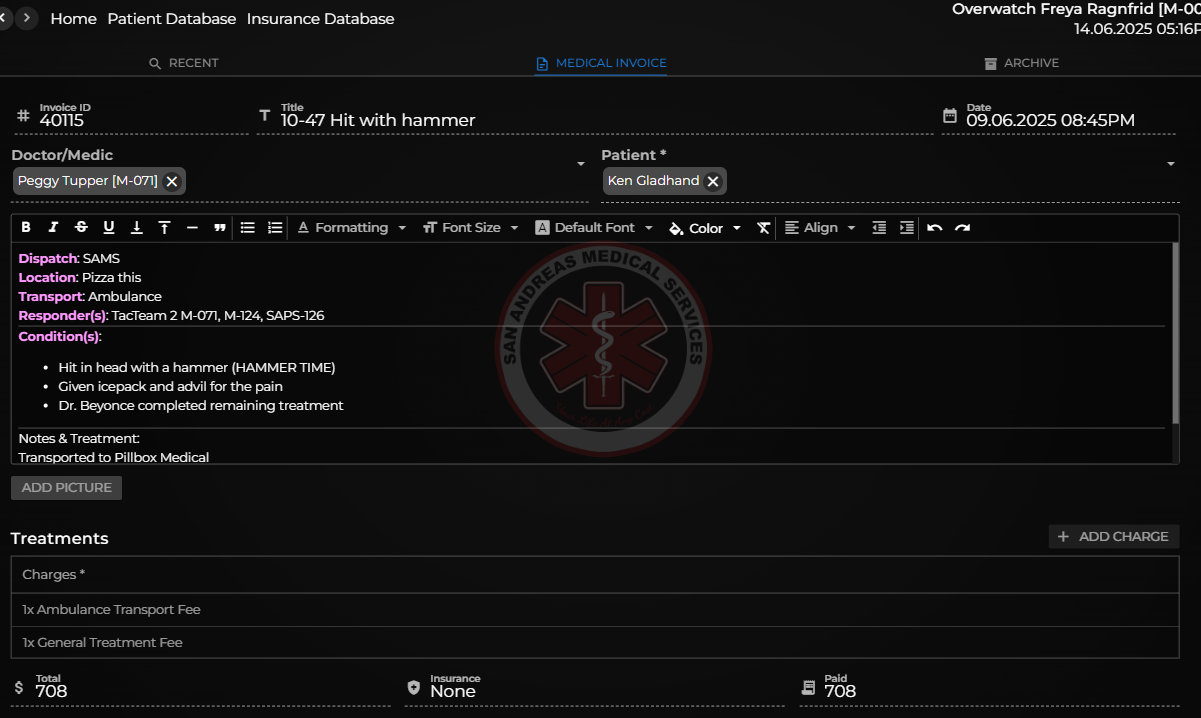Image resolution: width=1201 pixels, height=718 pixels.
Task: Click the Location line reading Pizza this
Action: pos(80,278)
